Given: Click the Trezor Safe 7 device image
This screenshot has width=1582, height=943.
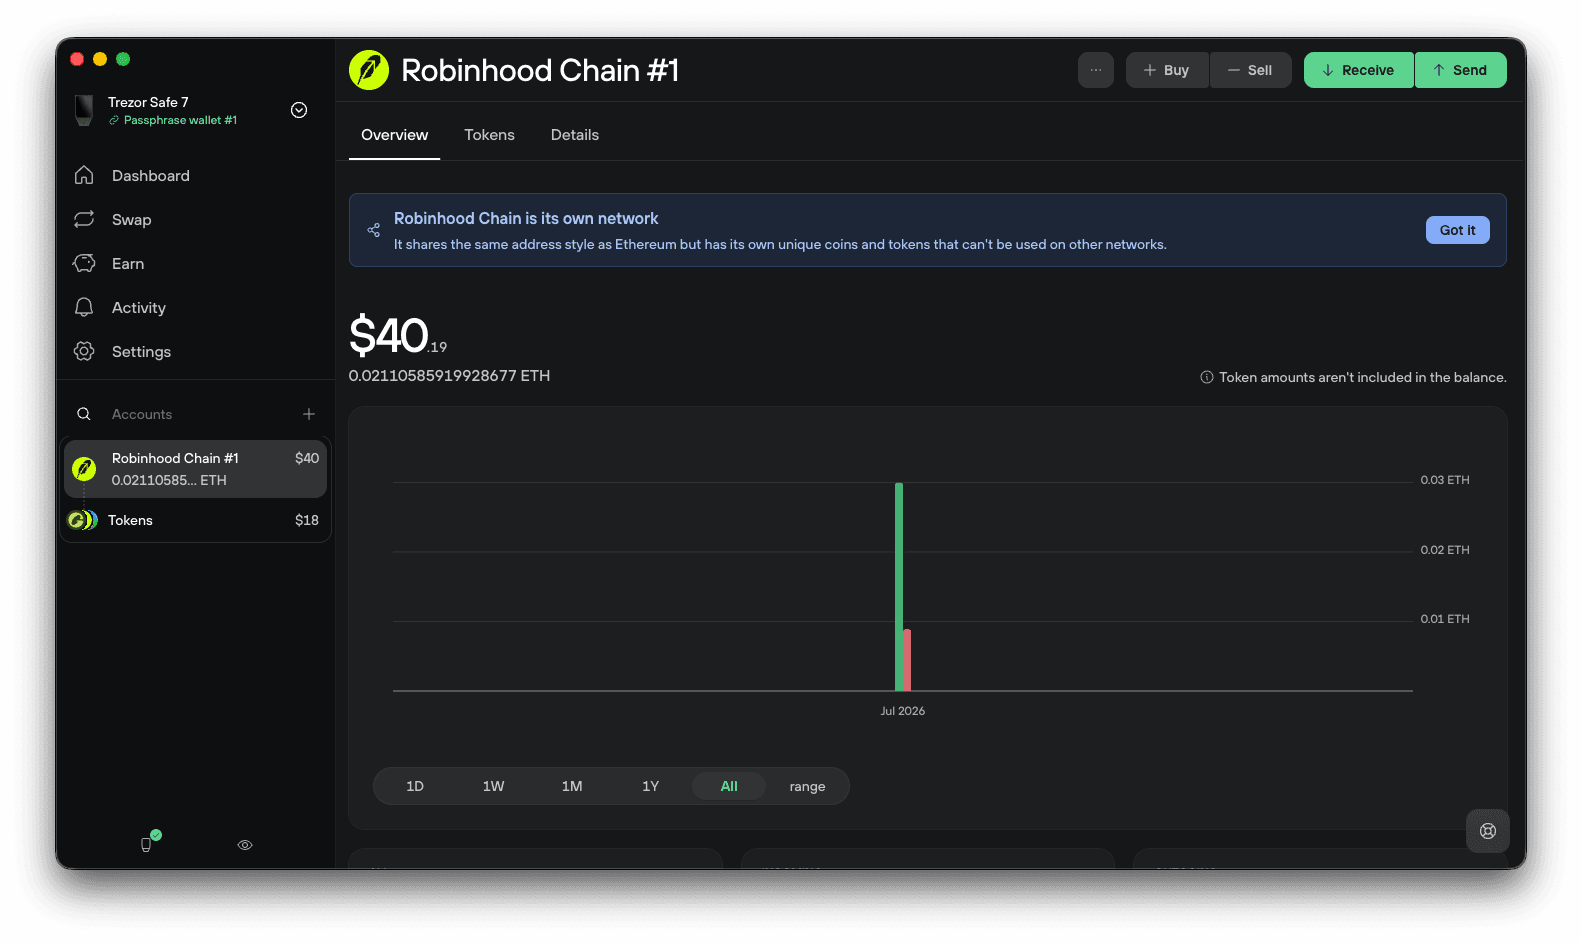Looking at the screenshot, I should point(84,110).
